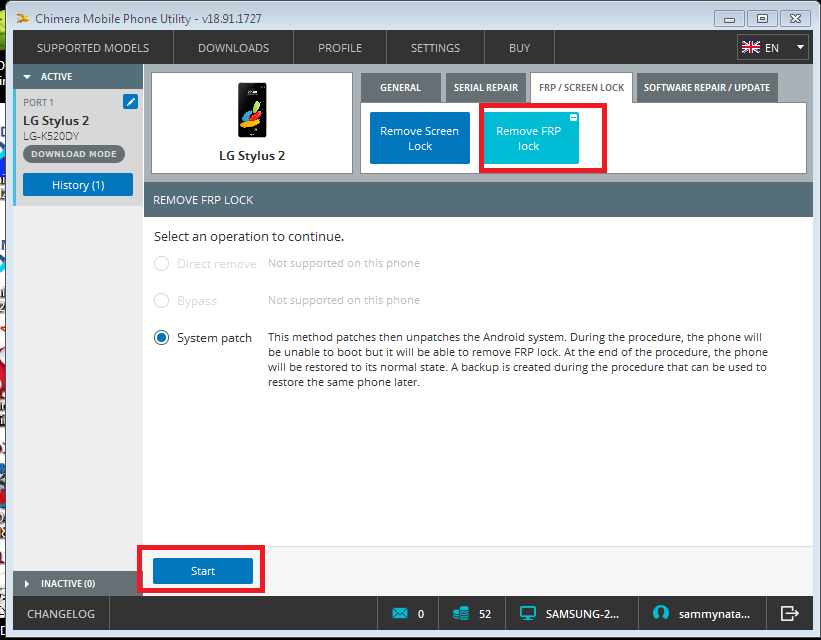Select the Bypass radio option
The width and height of the screenshot is (821, 640).
tap(161, 301)
